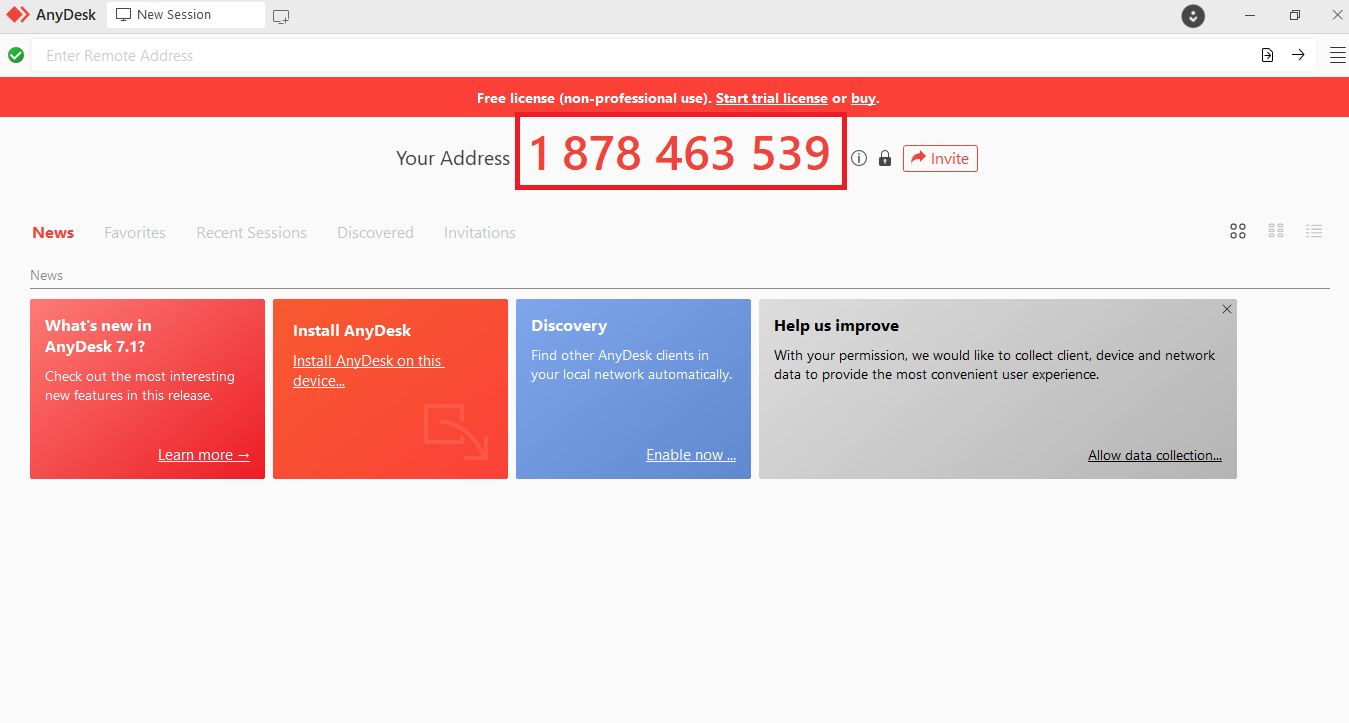1349x723 pixels.
Task: Click the Discovery card title
Action: coord(569,325)
